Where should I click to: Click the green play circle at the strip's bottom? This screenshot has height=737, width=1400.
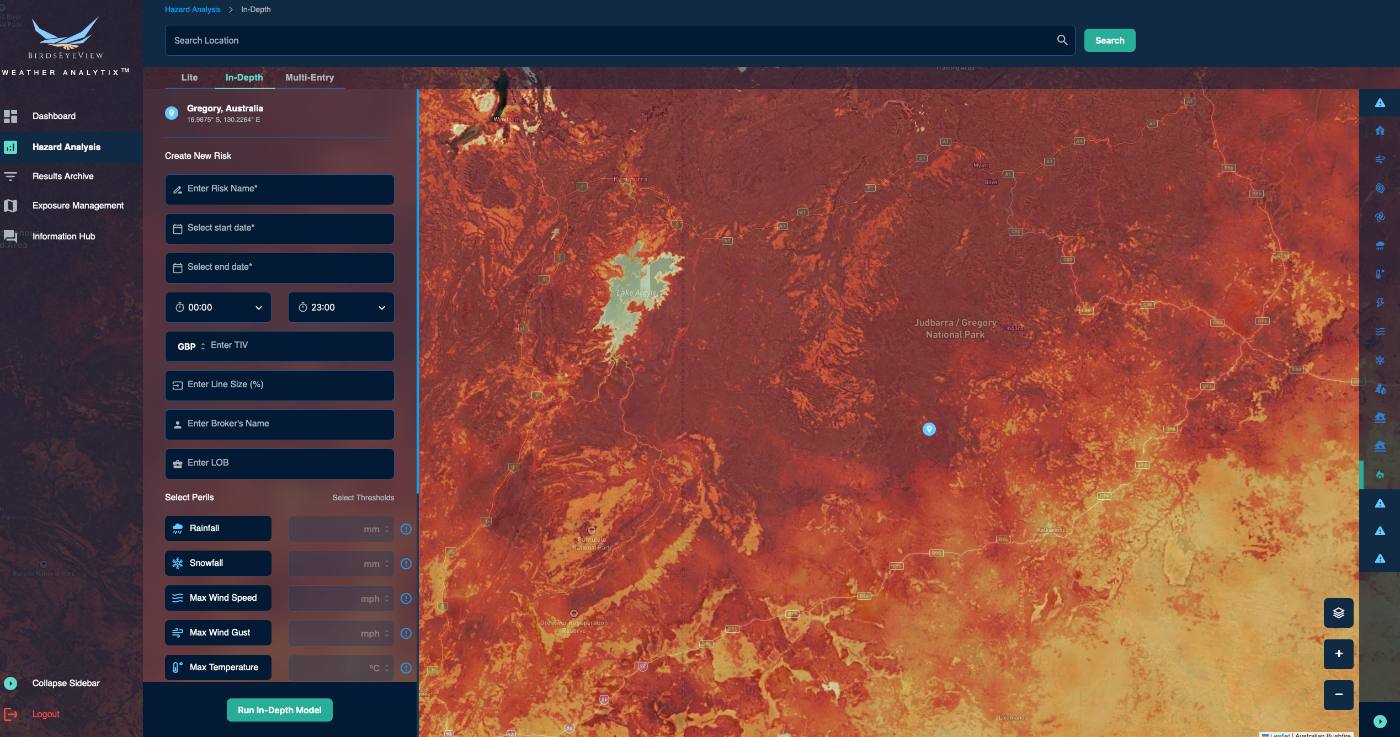click(x=1380, y=721)
